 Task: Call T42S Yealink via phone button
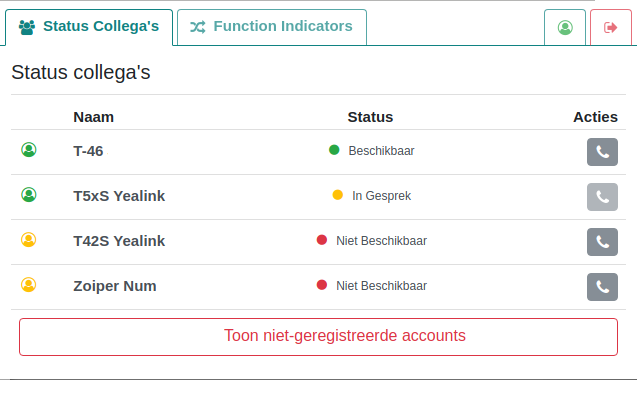tap(602, 242)
